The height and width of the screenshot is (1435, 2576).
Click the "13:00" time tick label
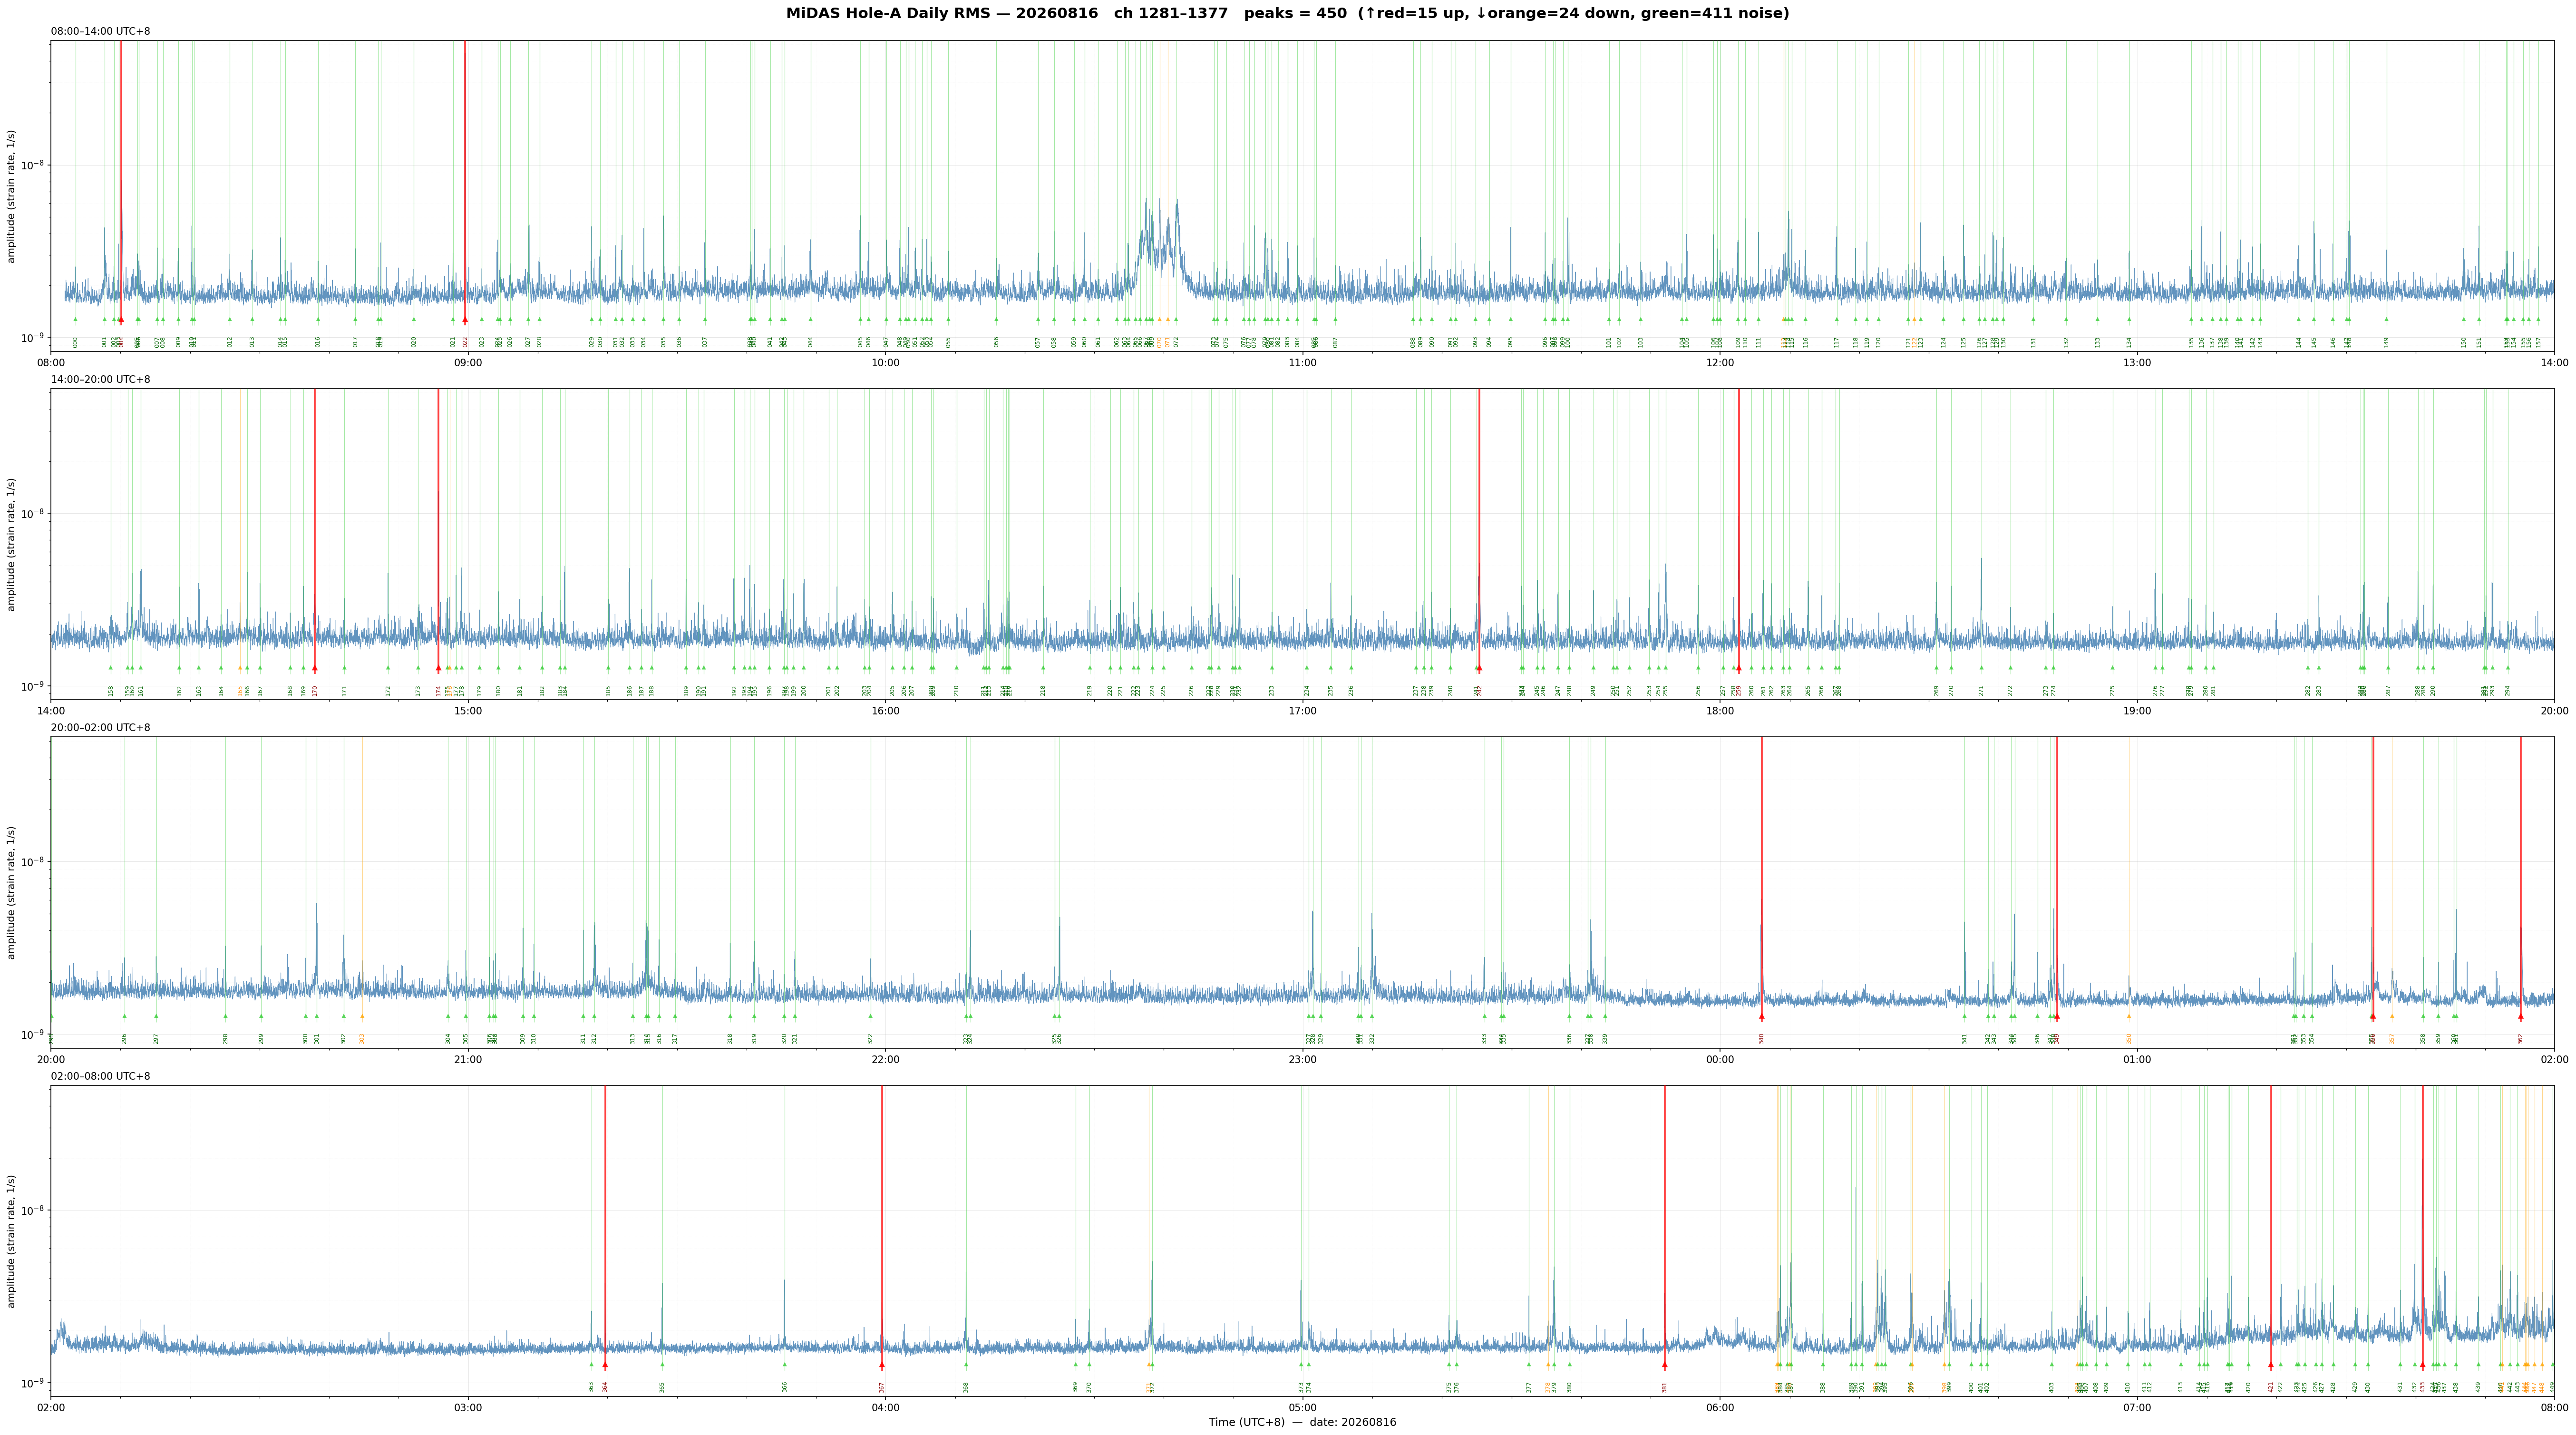[x=2137, y=363]
